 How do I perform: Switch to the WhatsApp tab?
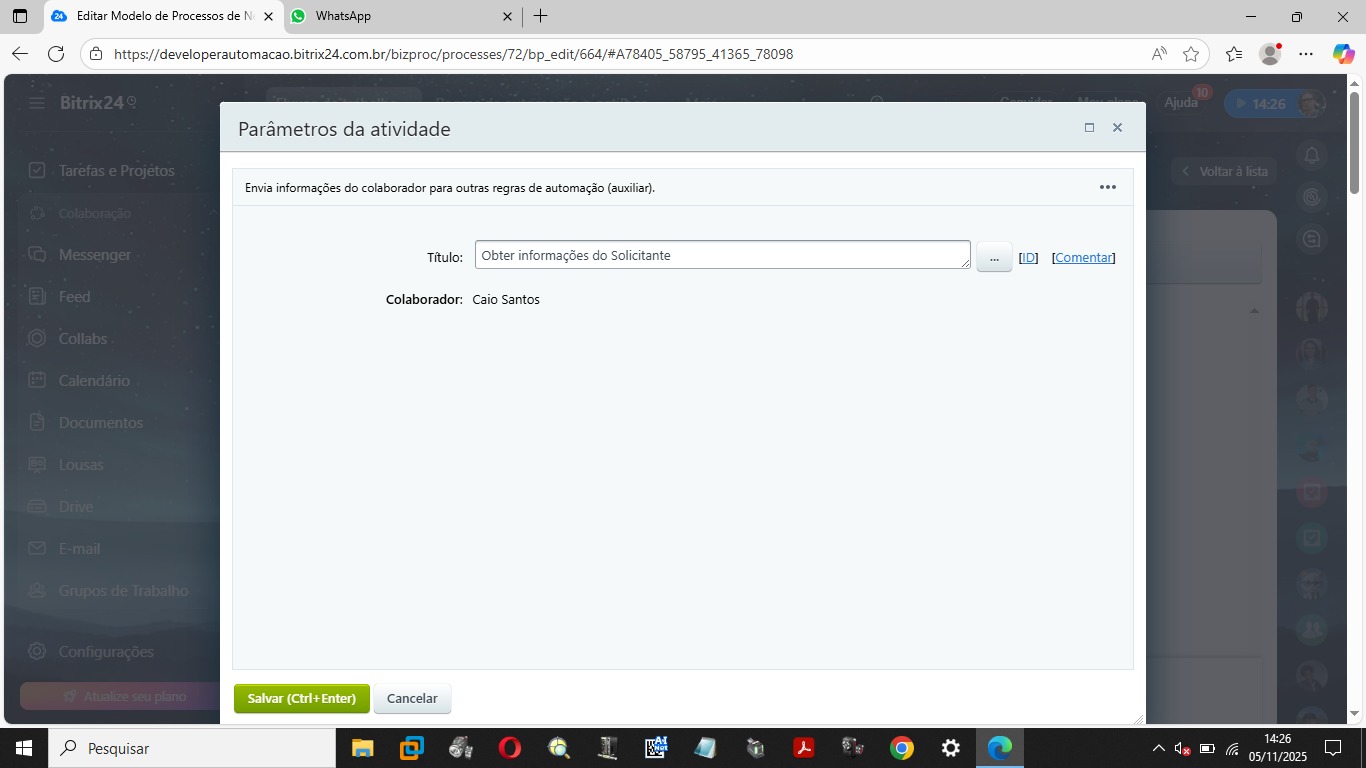[400, 16]
